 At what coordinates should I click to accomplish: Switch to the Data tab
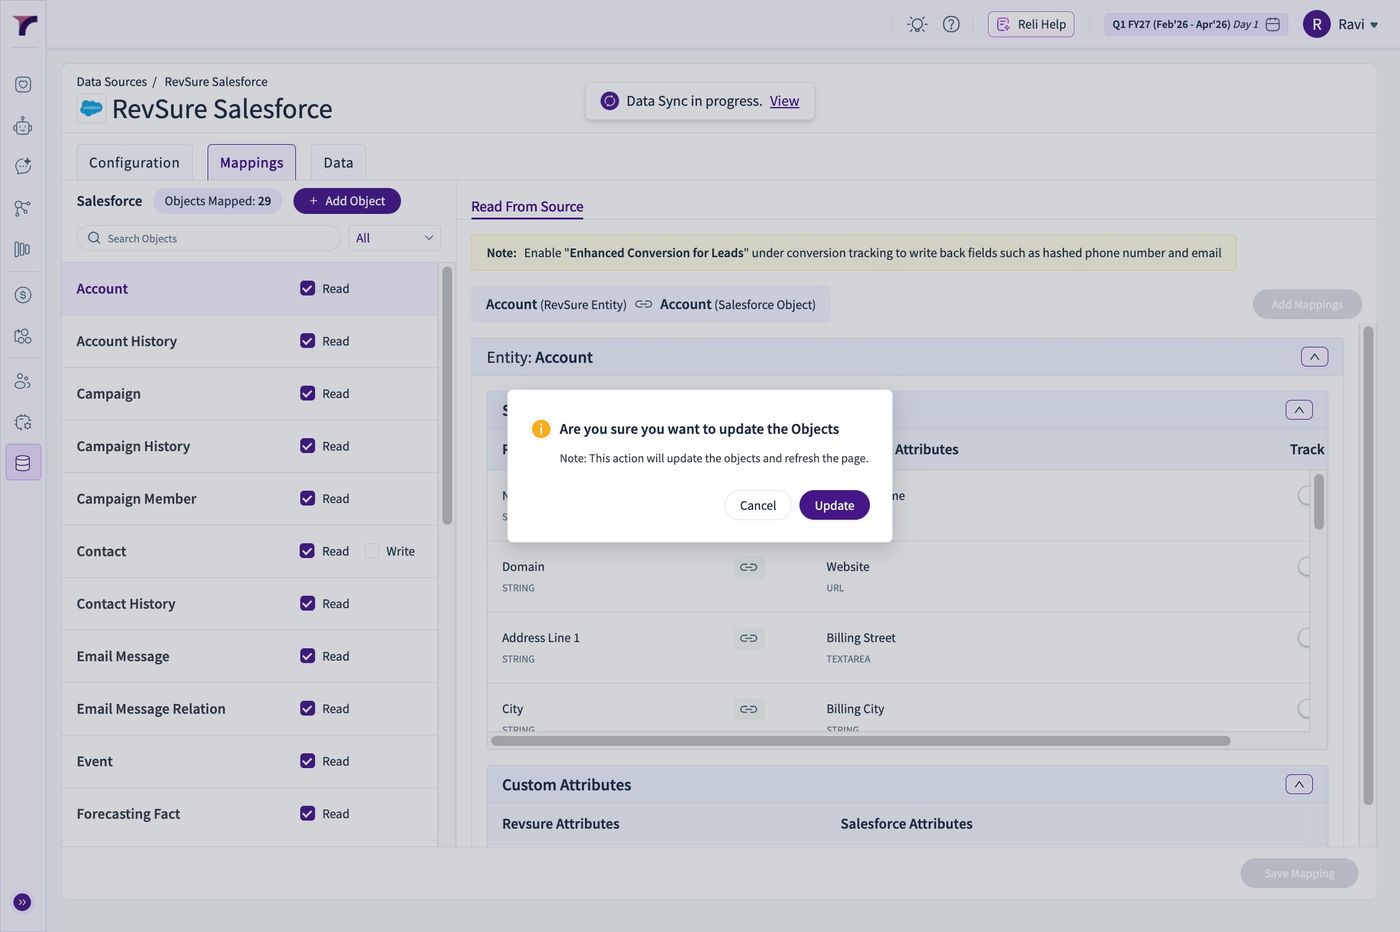(338, 163)
